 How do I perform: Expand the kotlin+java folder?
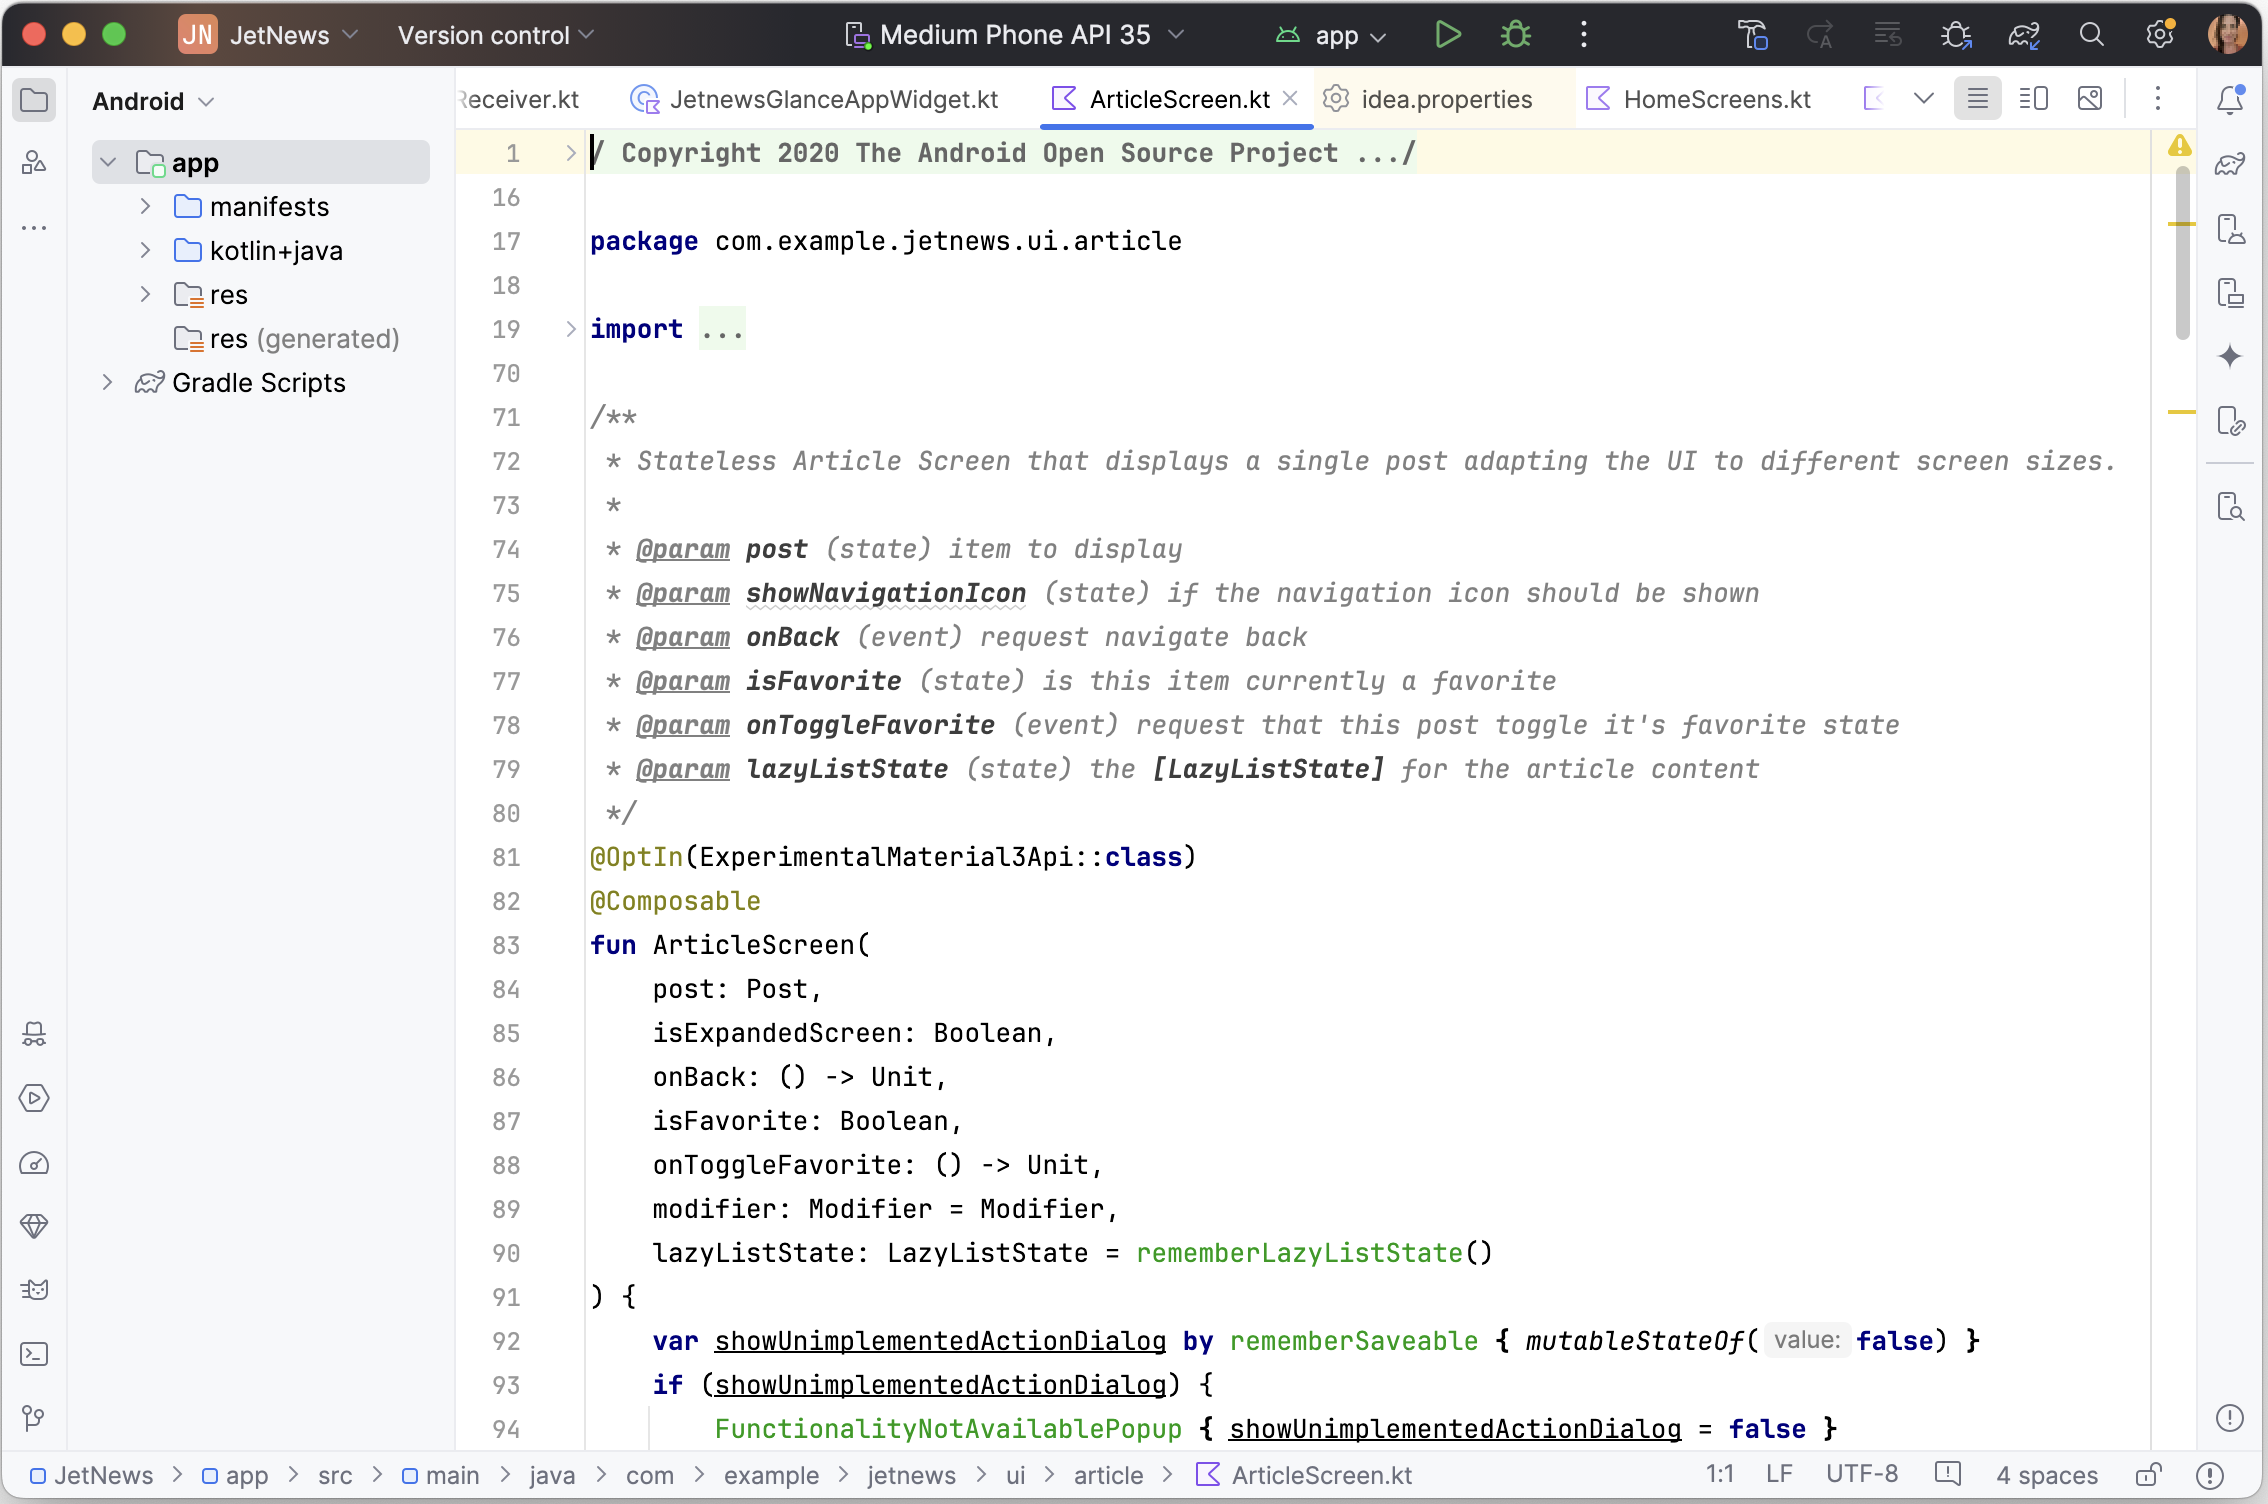click(146, 250)
